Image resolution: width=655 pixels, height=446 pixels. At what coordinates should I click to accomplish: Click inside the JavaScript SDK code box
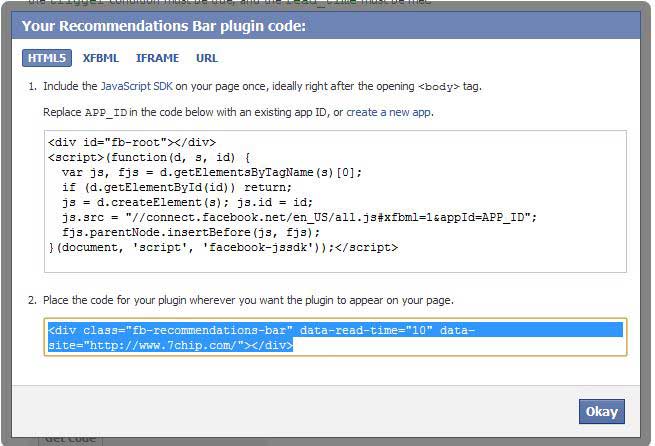pos(335,201)
